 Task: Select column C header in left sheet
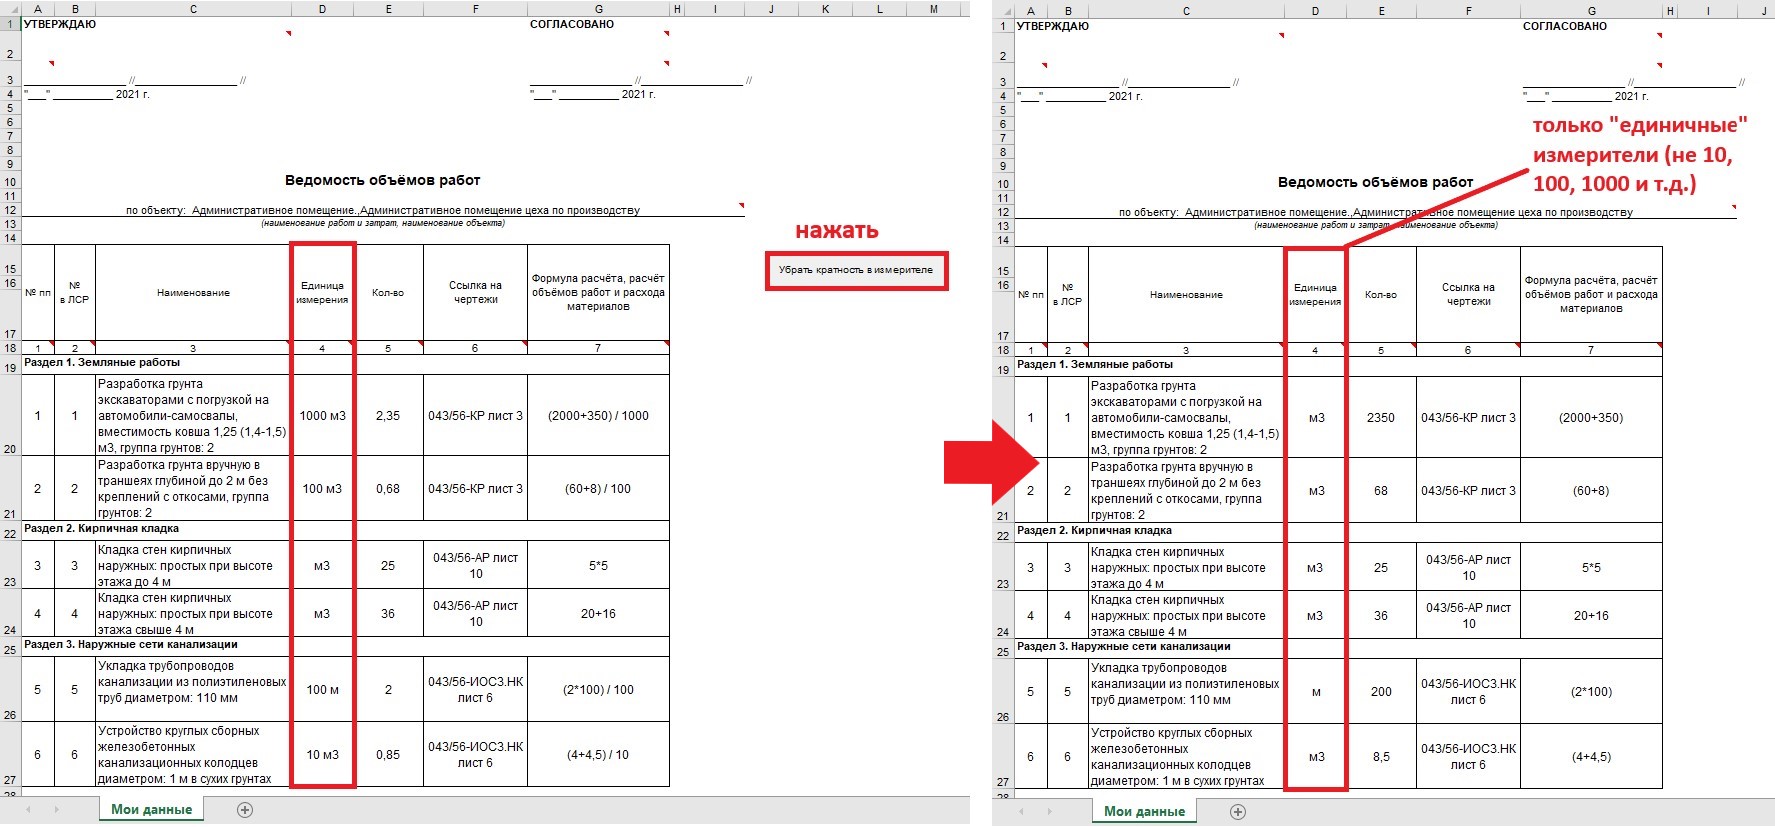193,9
